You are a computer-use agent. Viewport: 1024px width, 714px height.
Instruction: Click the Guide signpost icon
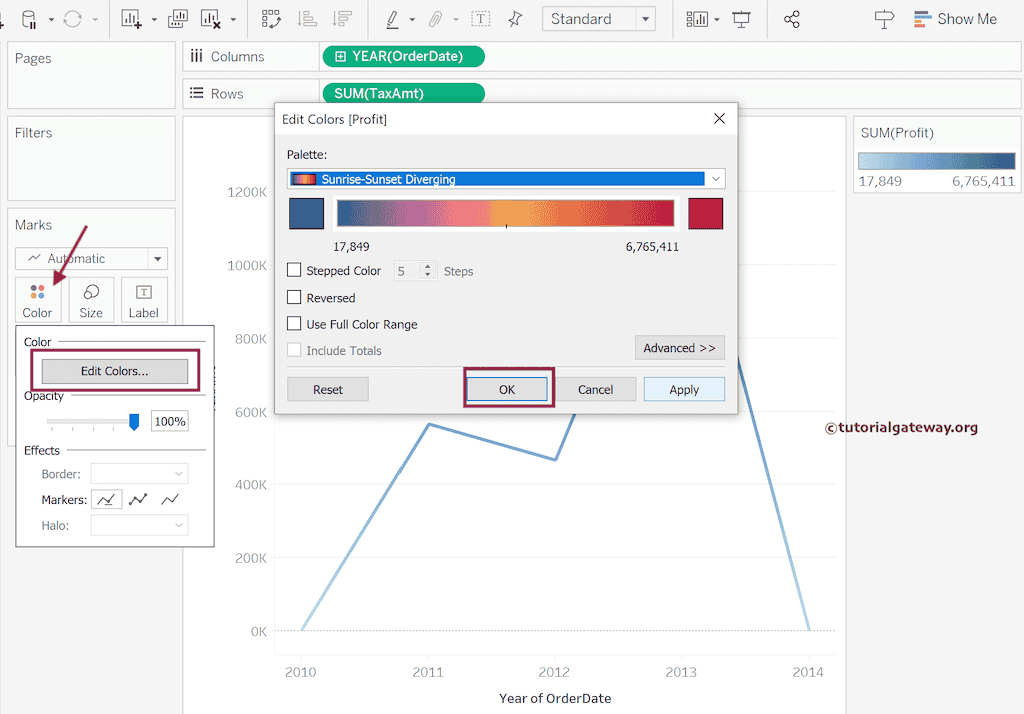(x=884, y=20)
